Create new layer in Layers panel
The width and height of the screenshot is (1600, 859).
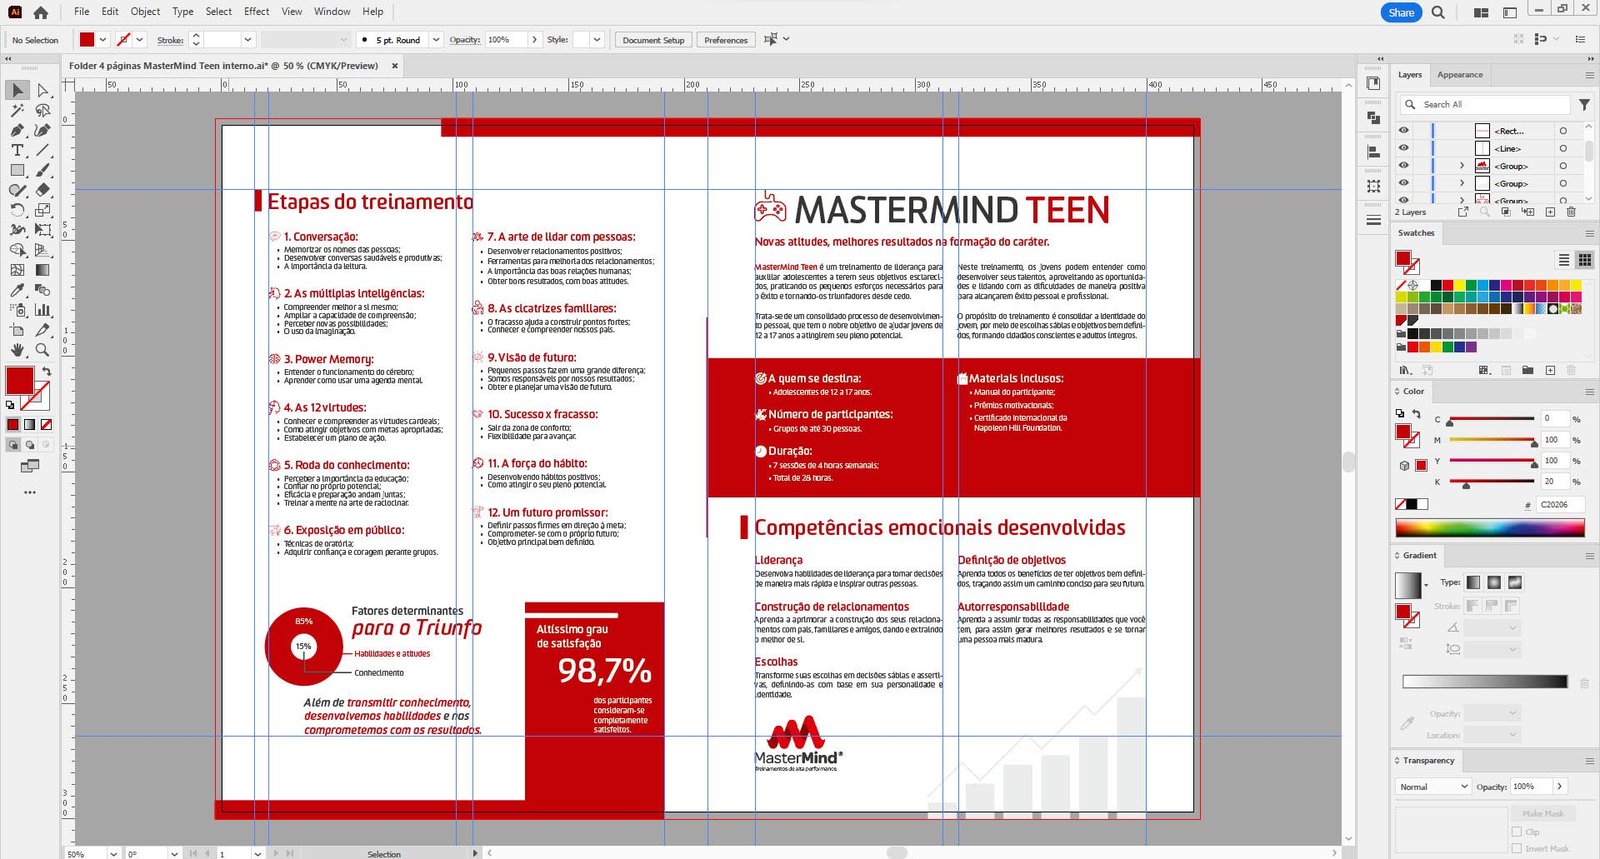1550,212
